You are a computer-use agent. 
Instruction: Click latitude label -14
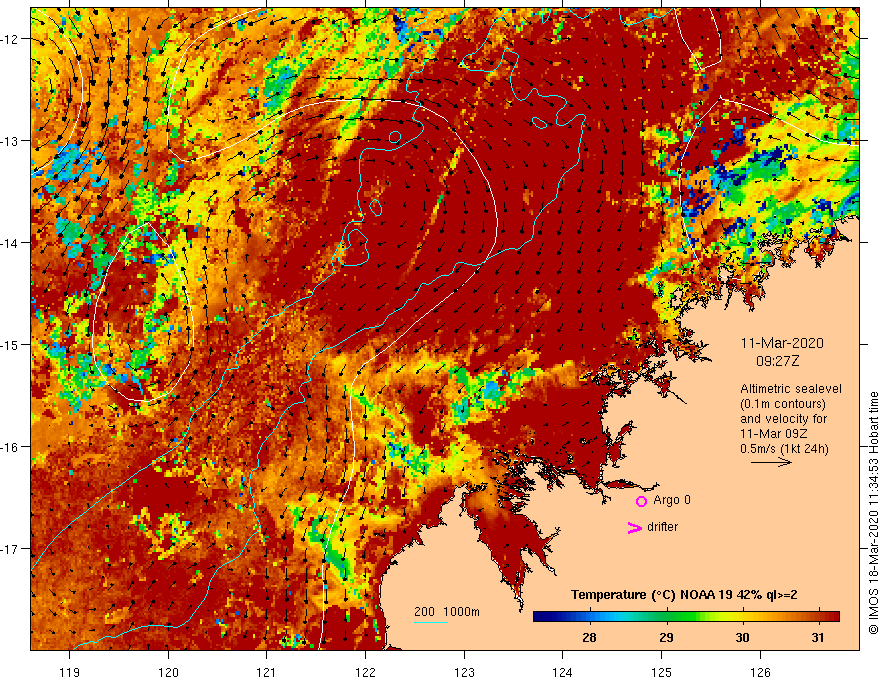pyautogui.click(x=10, y=243)
